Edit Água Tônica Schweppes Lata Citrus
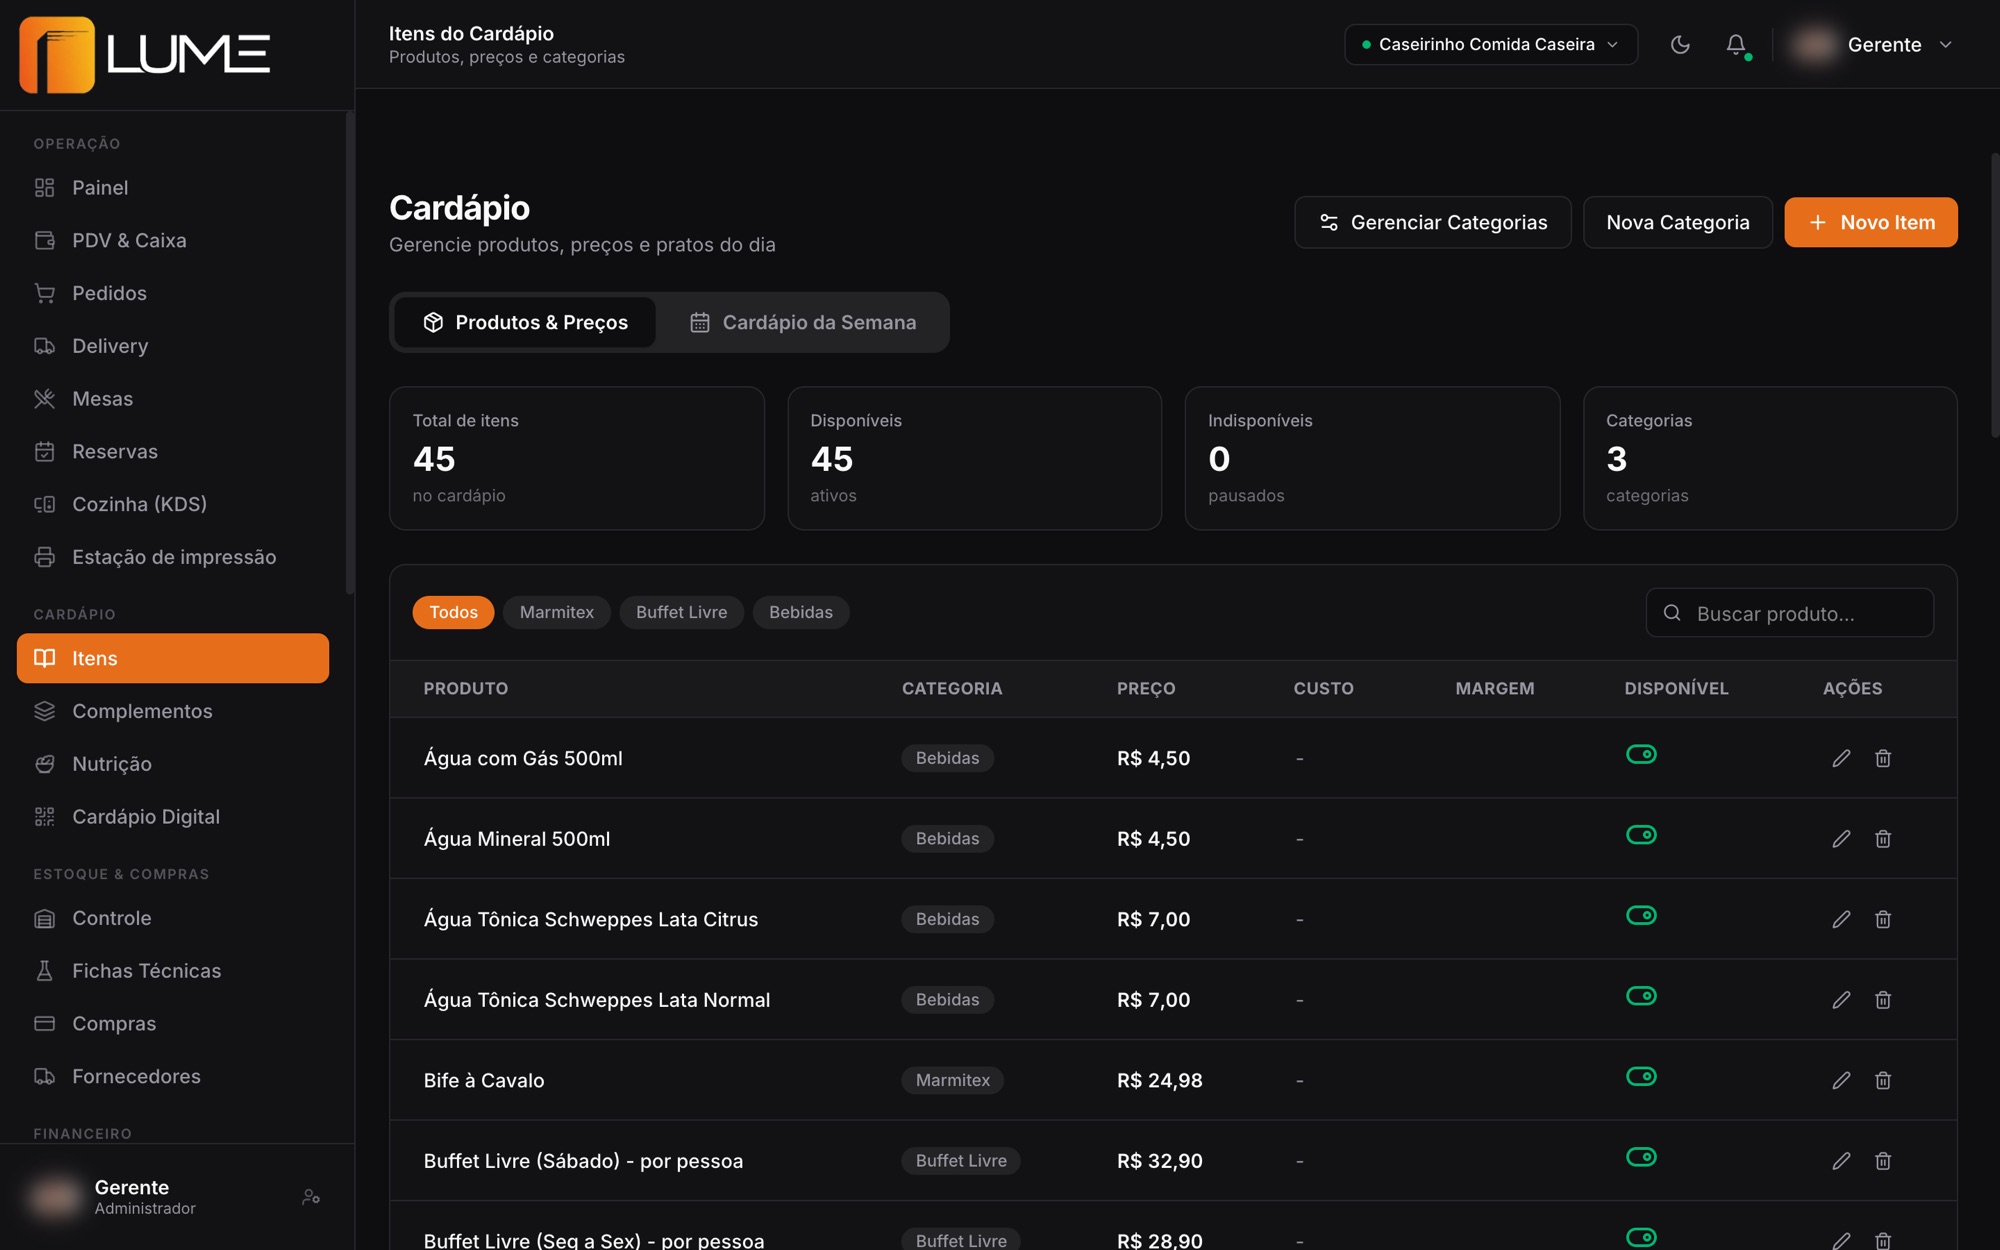Screen dimensions: 2000x1250 (x=1841, y=919)
